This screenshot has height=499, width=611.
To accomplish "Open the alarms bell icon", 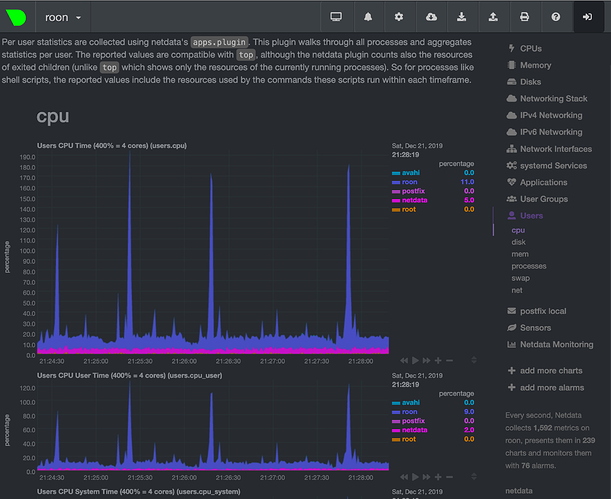I will point(368,17).
